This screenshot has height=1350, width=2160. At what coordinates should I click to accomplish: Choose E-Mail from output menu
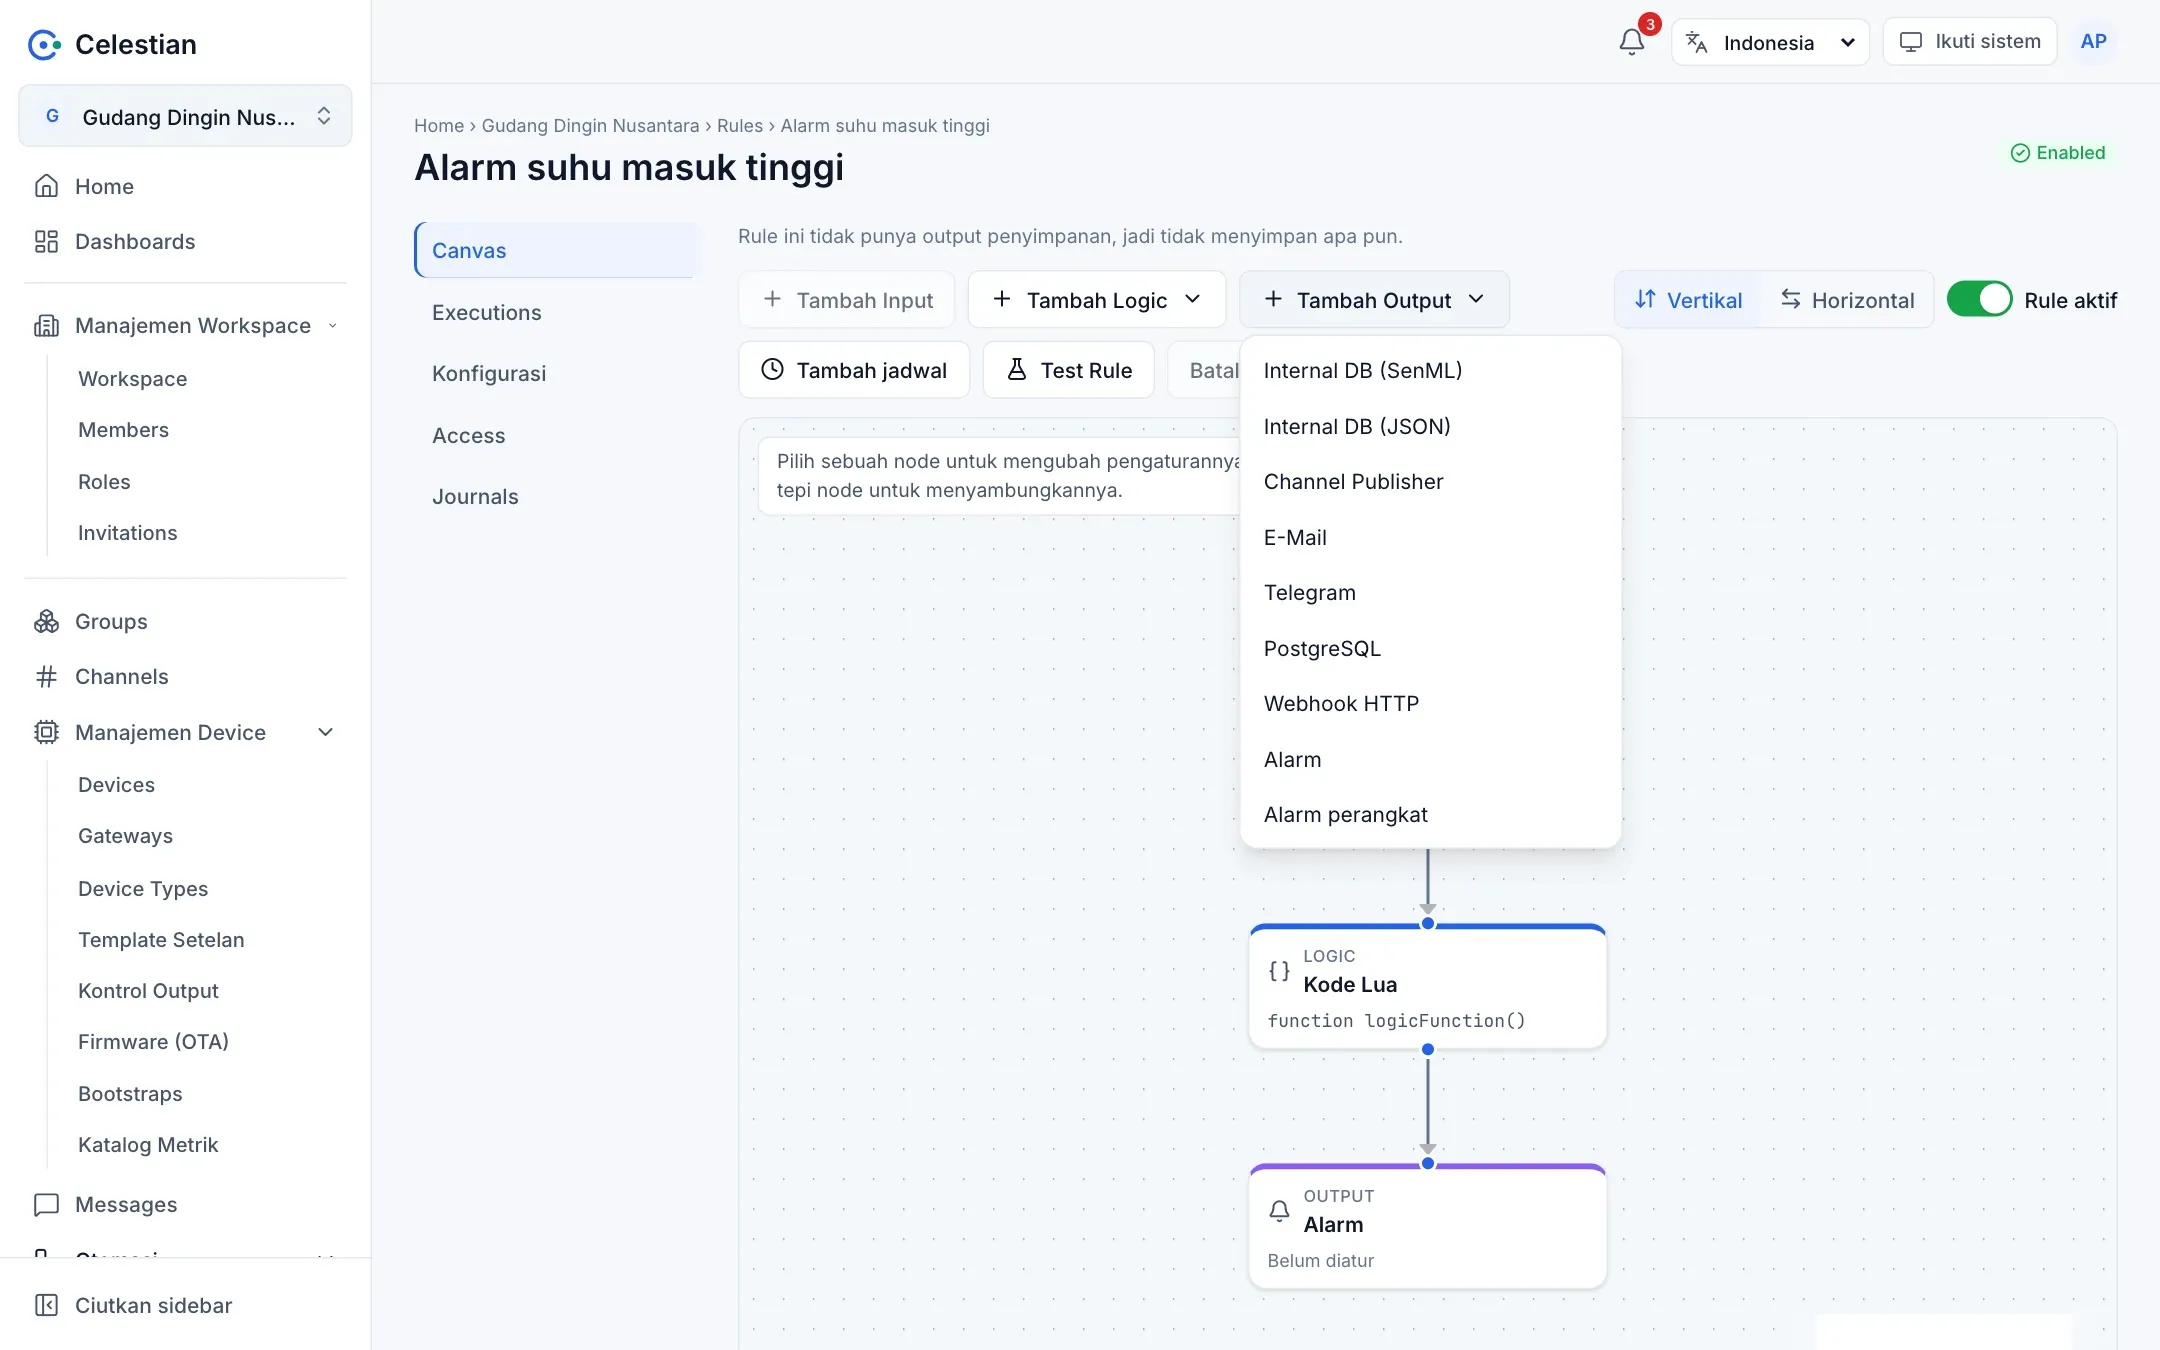point(1430,538)
